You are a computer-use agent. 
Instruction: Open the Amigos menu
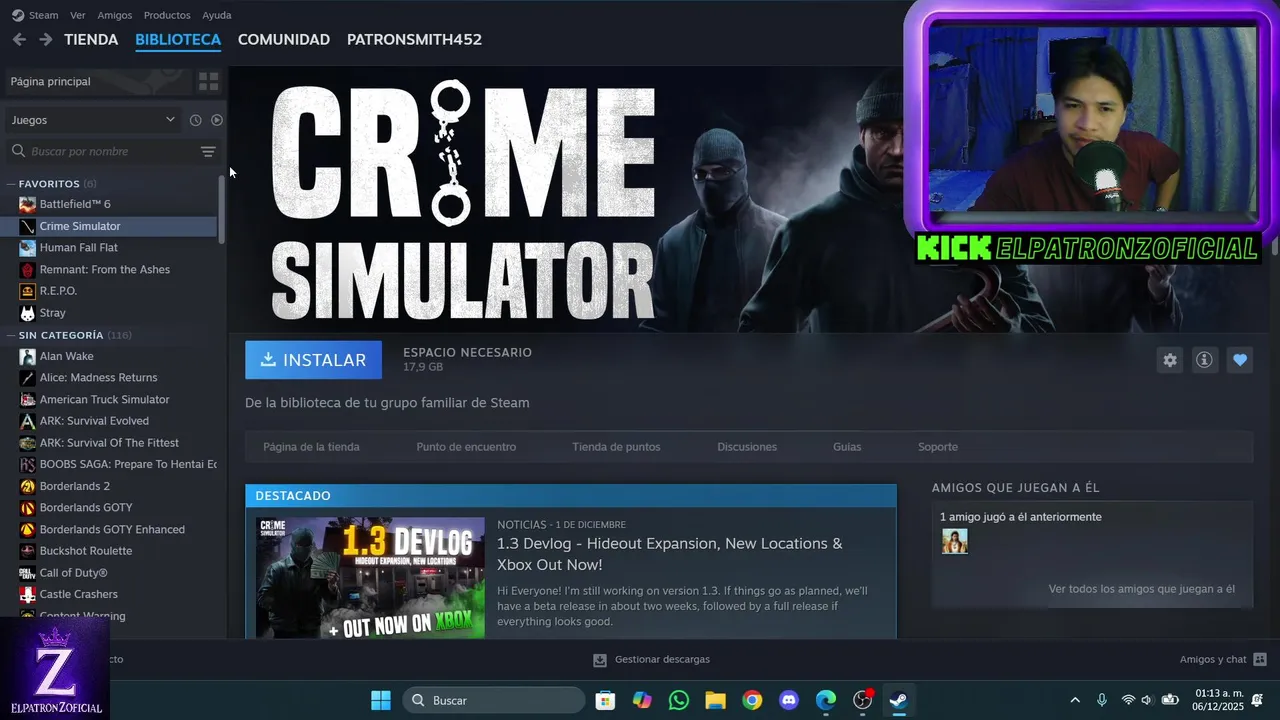click(x=115, y=15)
